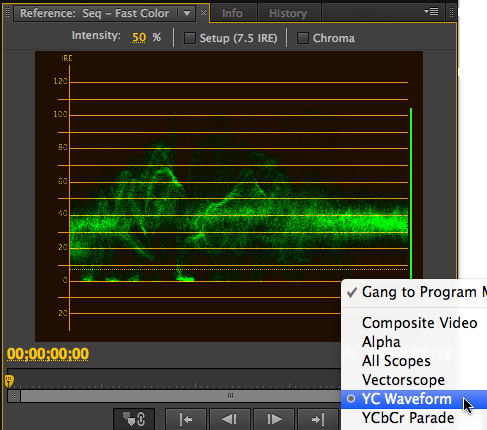487x430 pixels.
Task: Click the panel group gripper at top right
Action: pyautogui.click(x=451, y=13)
